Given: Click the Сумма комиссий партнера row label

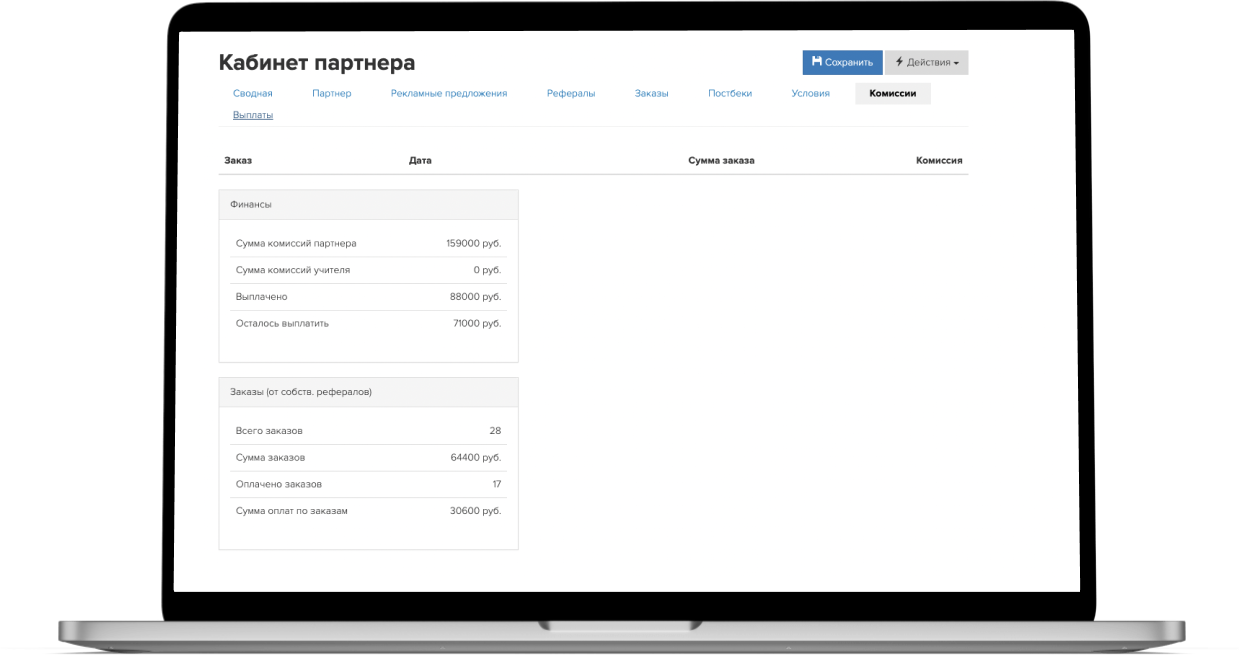Looking at the screenshot, I should click(296, 243).
